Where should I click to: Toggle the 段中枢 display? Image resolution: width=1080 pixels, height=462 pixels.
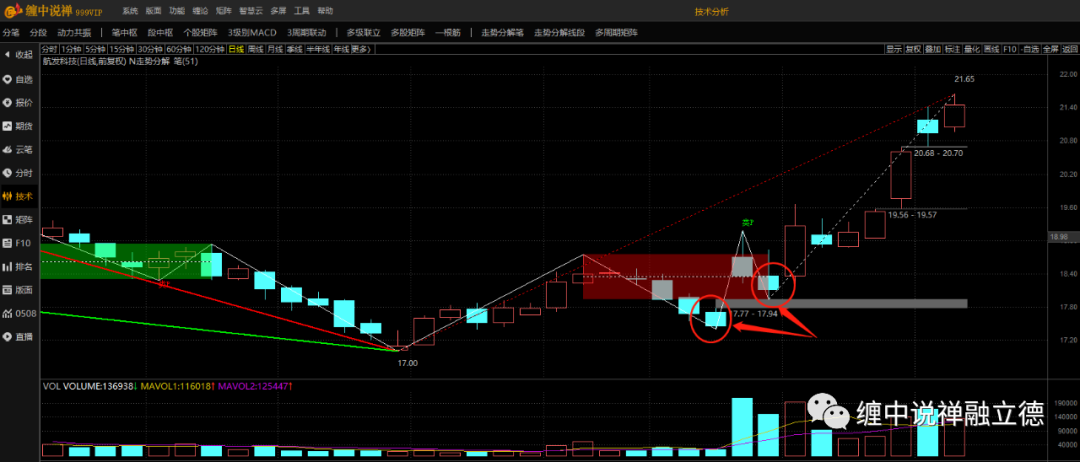160,32
